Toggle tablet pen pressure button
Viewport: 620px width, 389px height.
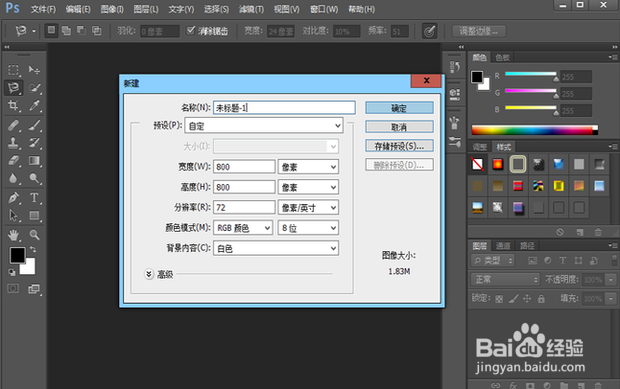[429, 31]
